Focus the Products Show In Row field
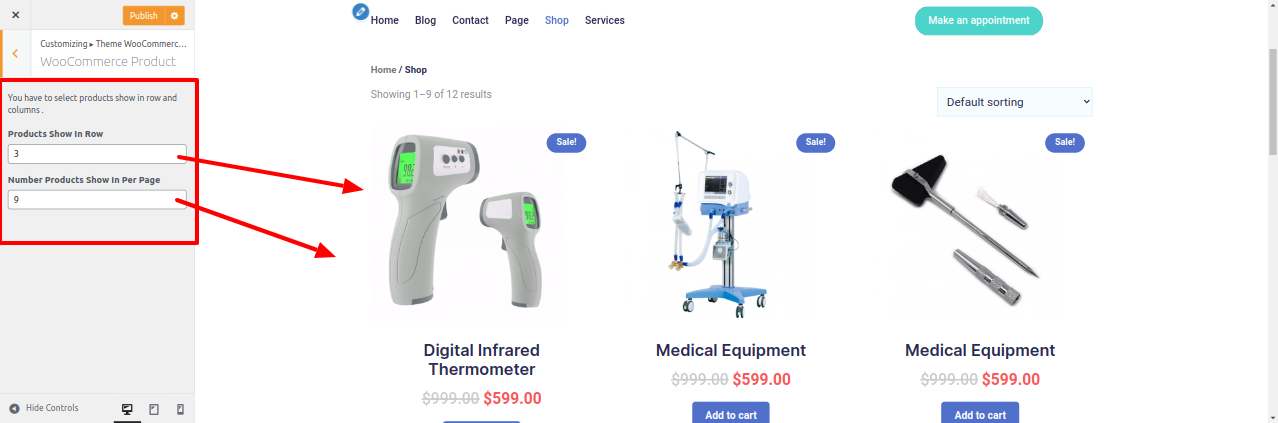Image resolution: width=1278 pixels, height=423 pixels. click(97, 153)
